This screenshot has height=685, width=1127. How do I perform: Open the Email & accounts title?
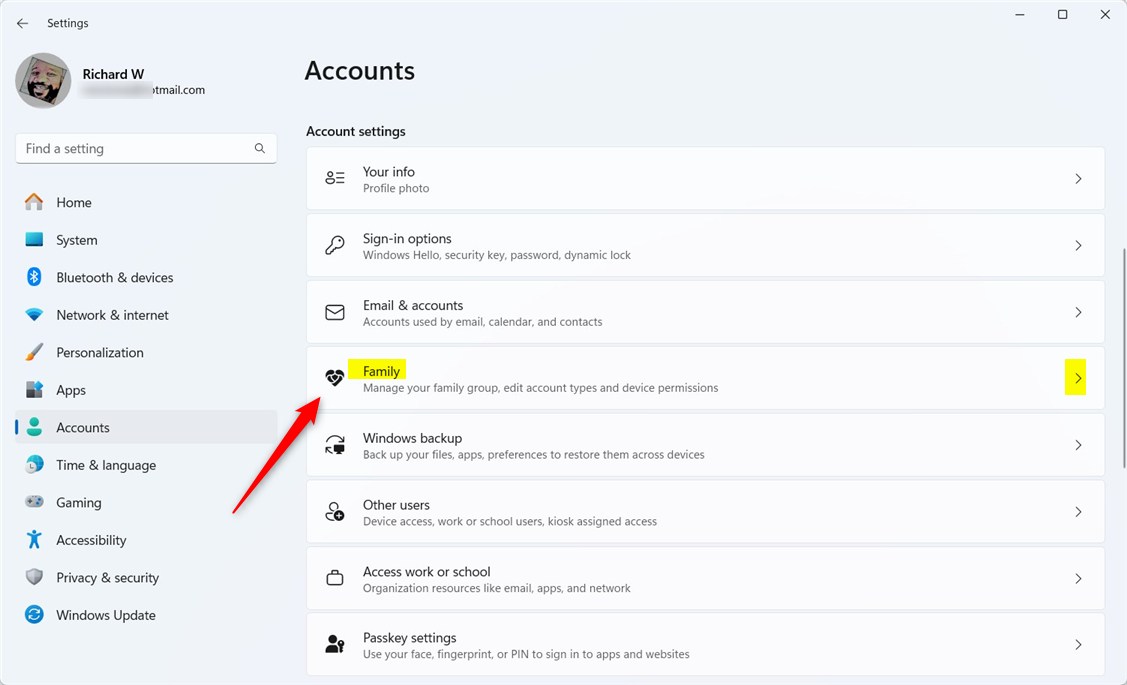(413, 305)
